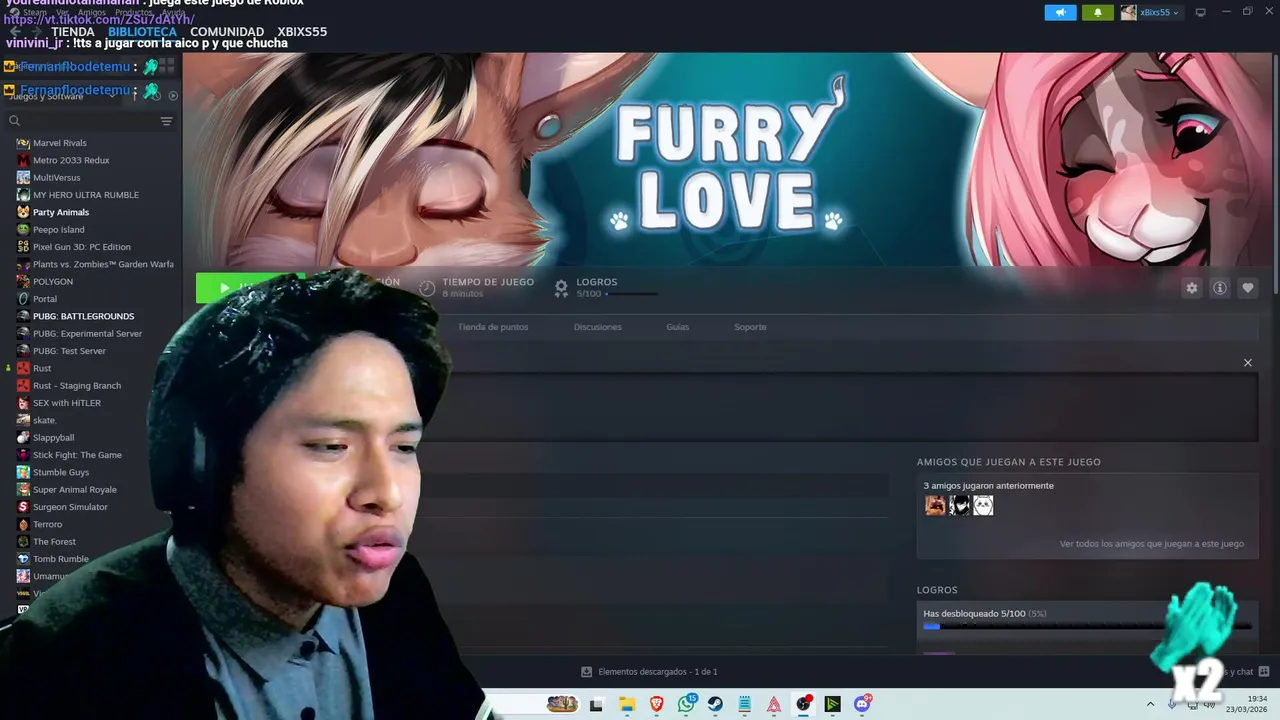Select the BIBLIOTECA tab
The height and width of the screenshot is (720, 1280).
click(142, 32)
